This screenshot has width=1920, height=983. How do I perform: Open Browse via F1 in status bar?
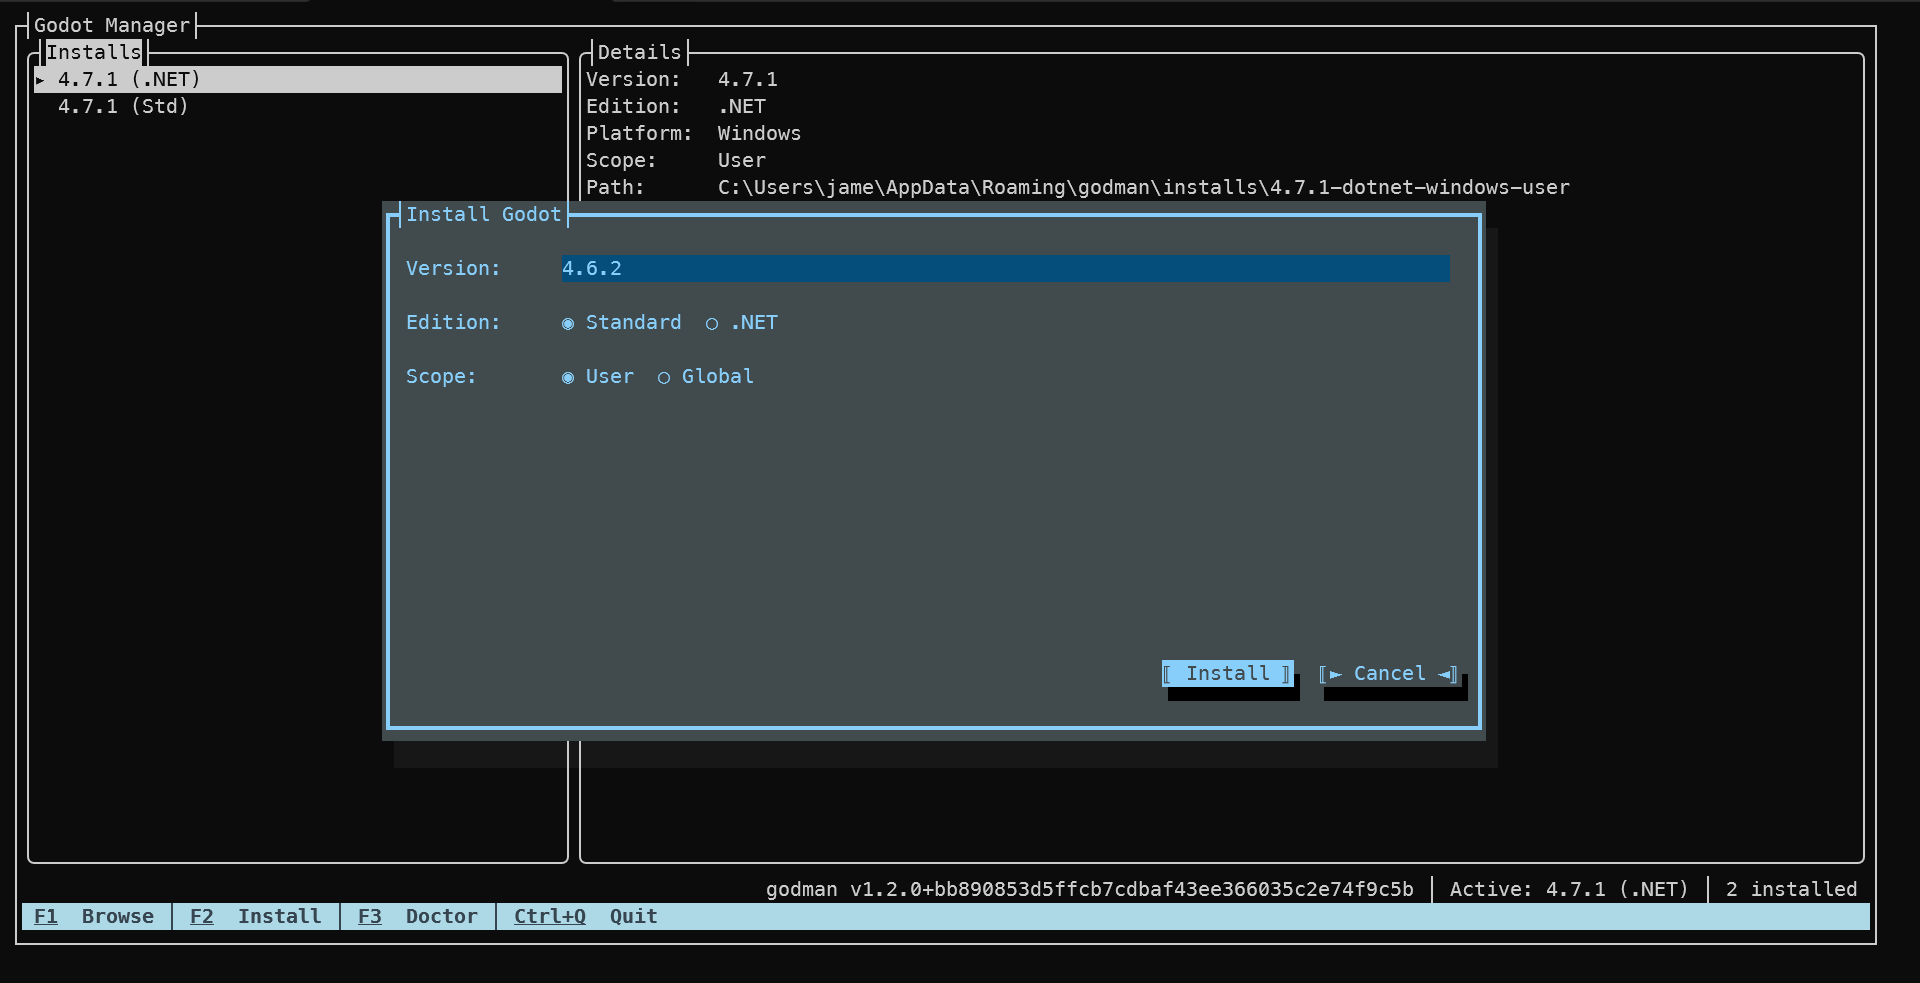[94, 917]
